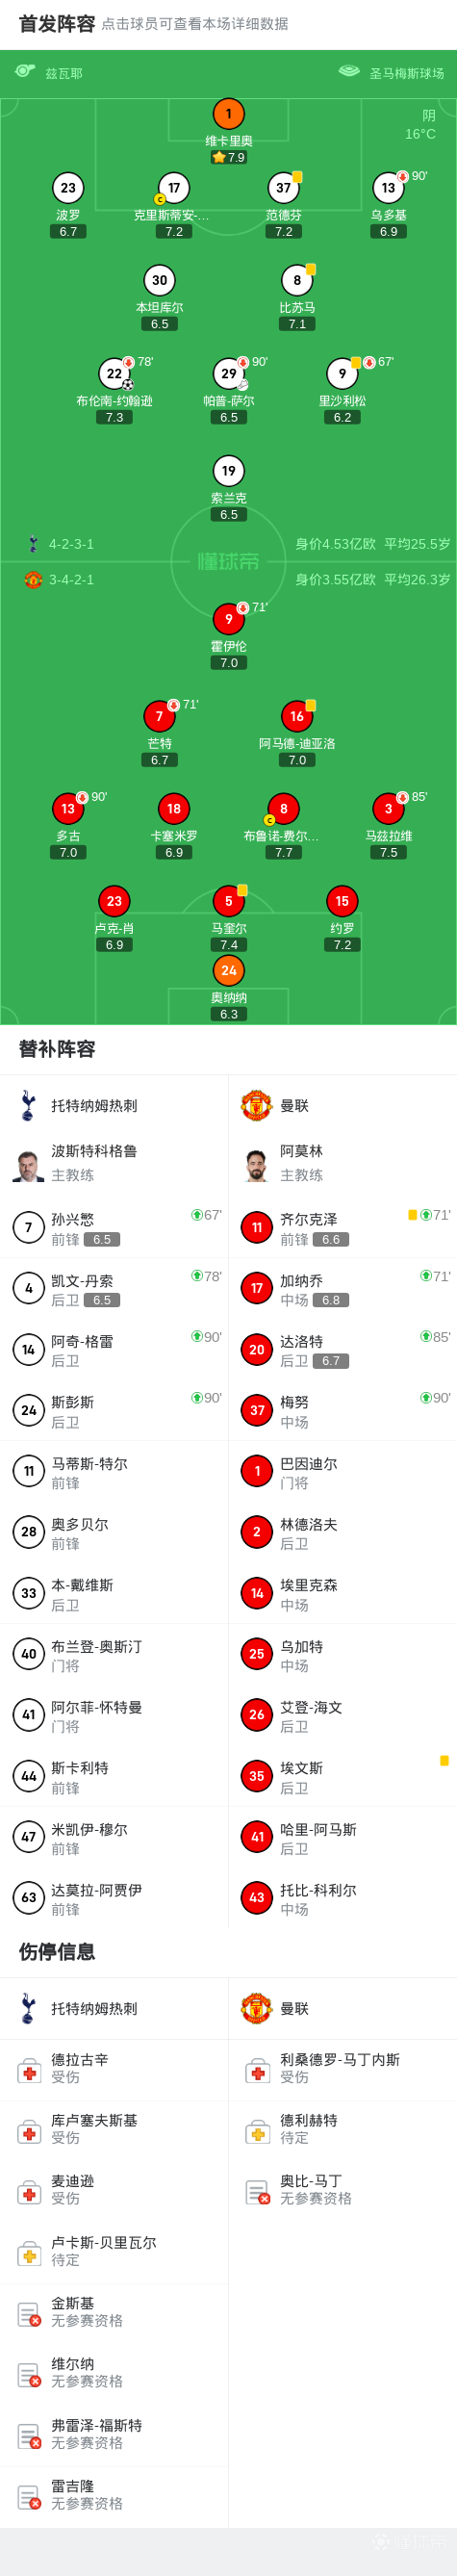Viewport: 457px width, 2576px height.
Task: Tap 比苏马 number 8 player icon
Action: (297, 280)
